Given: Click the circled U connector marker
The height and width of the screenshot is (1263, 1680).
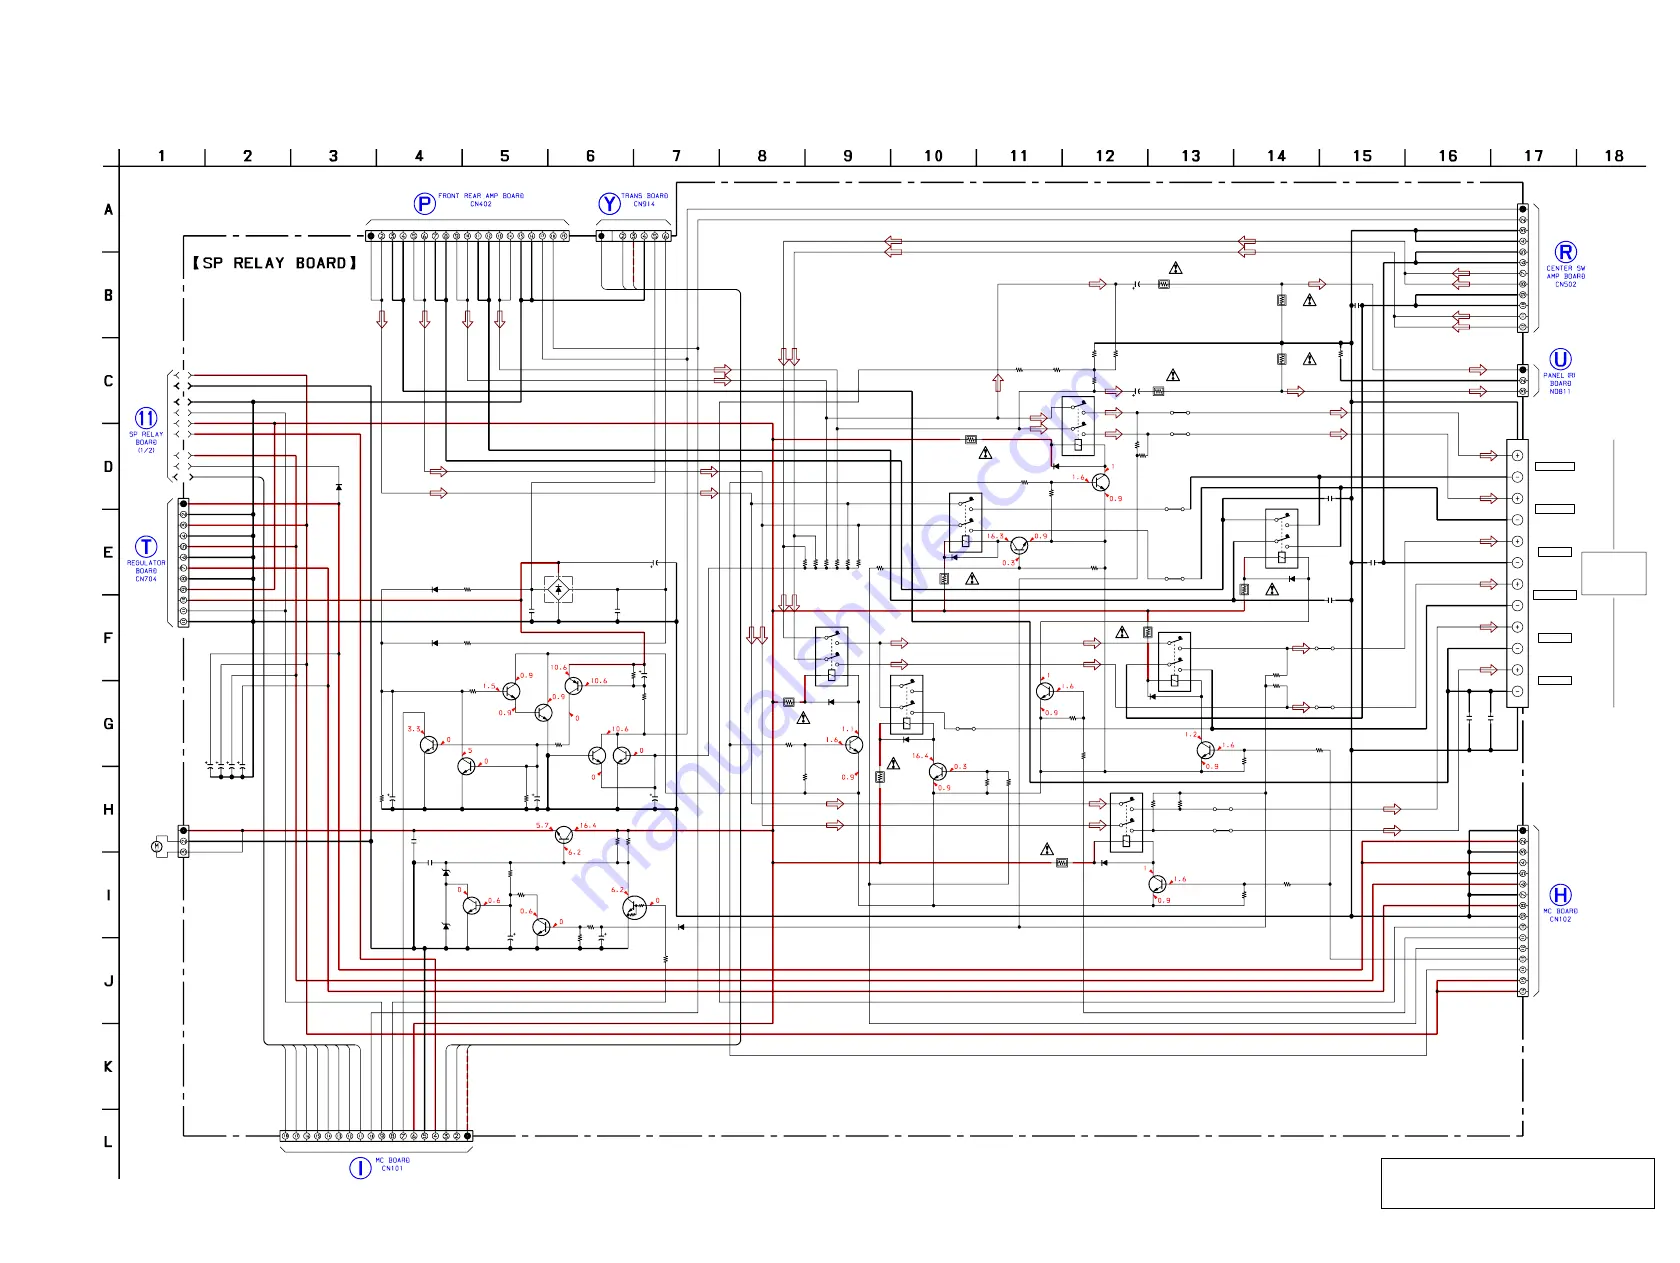Looking at the screenshot, I should (x=1560, y=359).
